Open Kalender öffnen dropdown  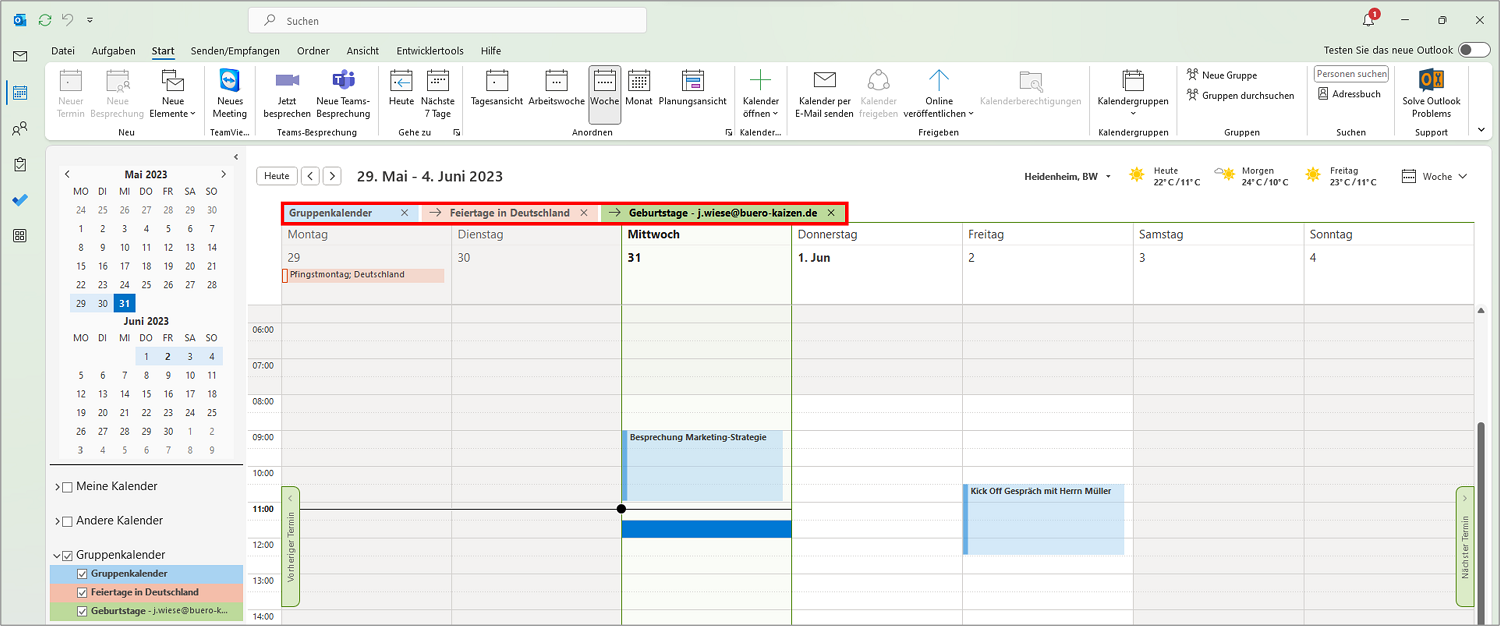coord(761,94)
